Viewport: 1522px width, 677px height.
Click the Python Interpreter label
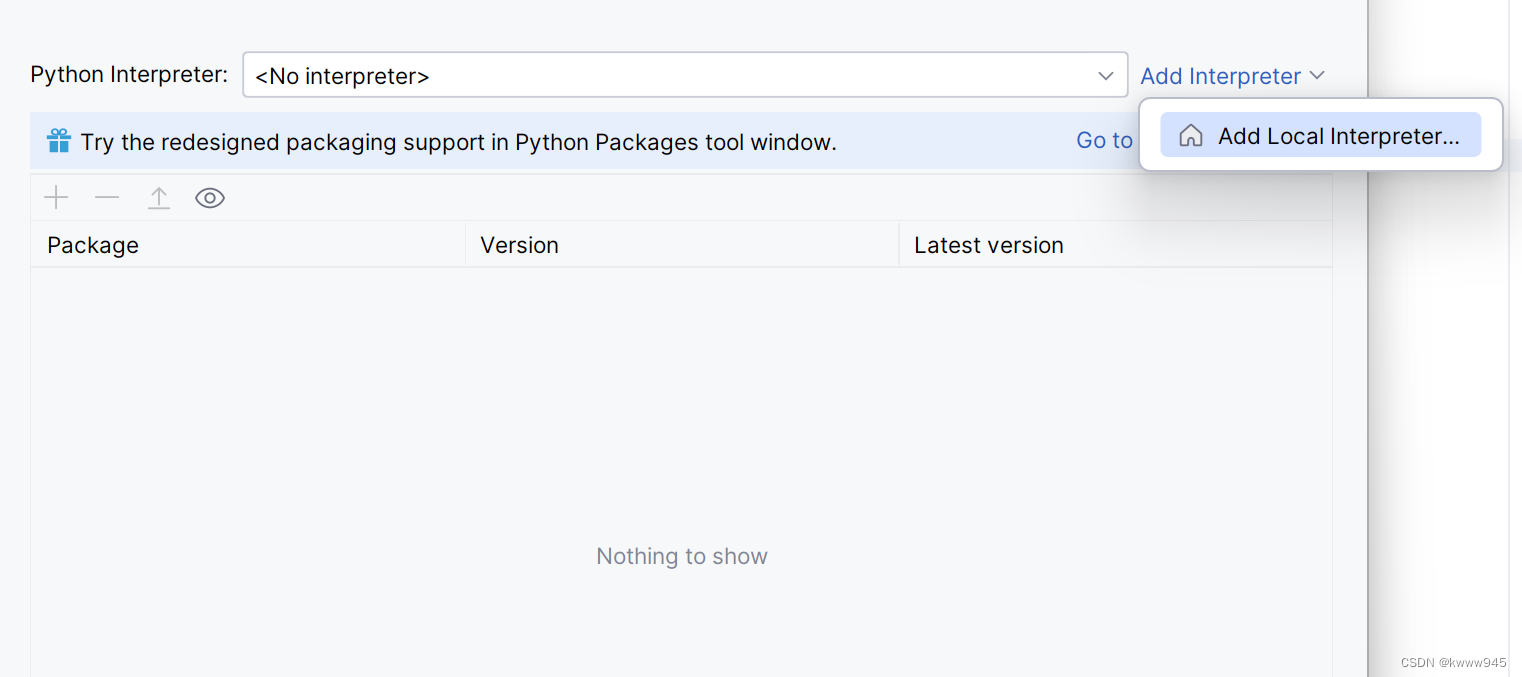click(x=129, y=74)
